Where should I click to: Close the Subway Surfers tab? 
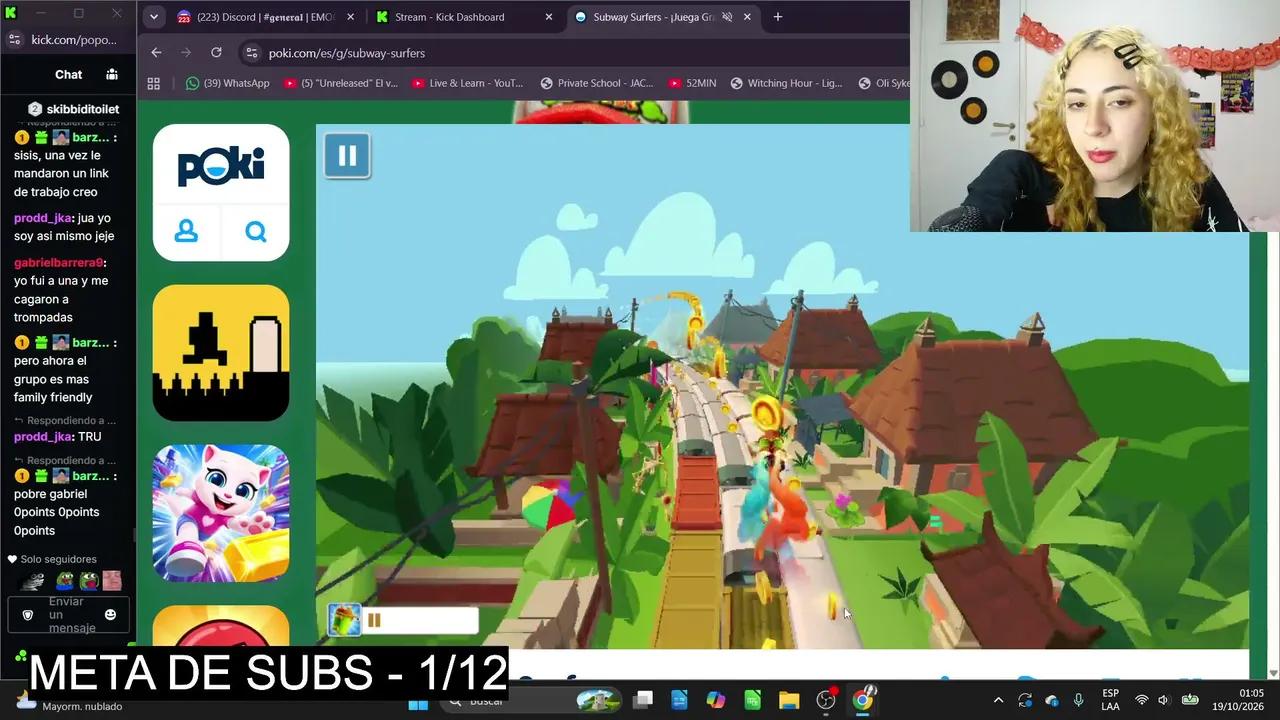[x=747, y=17]
